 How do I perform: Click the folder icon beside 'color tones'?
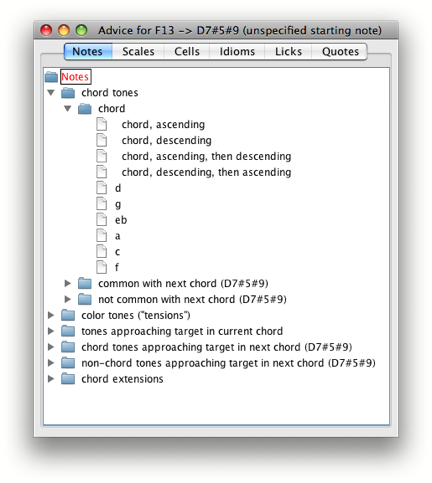(68, 315)
